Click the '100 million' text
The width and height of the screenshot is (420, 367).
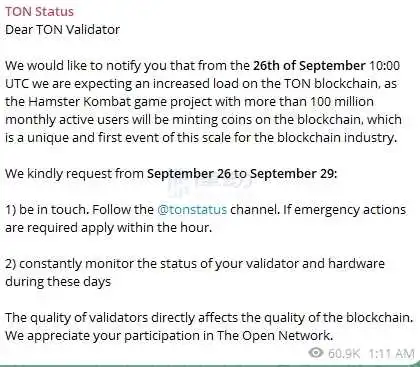pyautogui.click(x=342, y=101)
